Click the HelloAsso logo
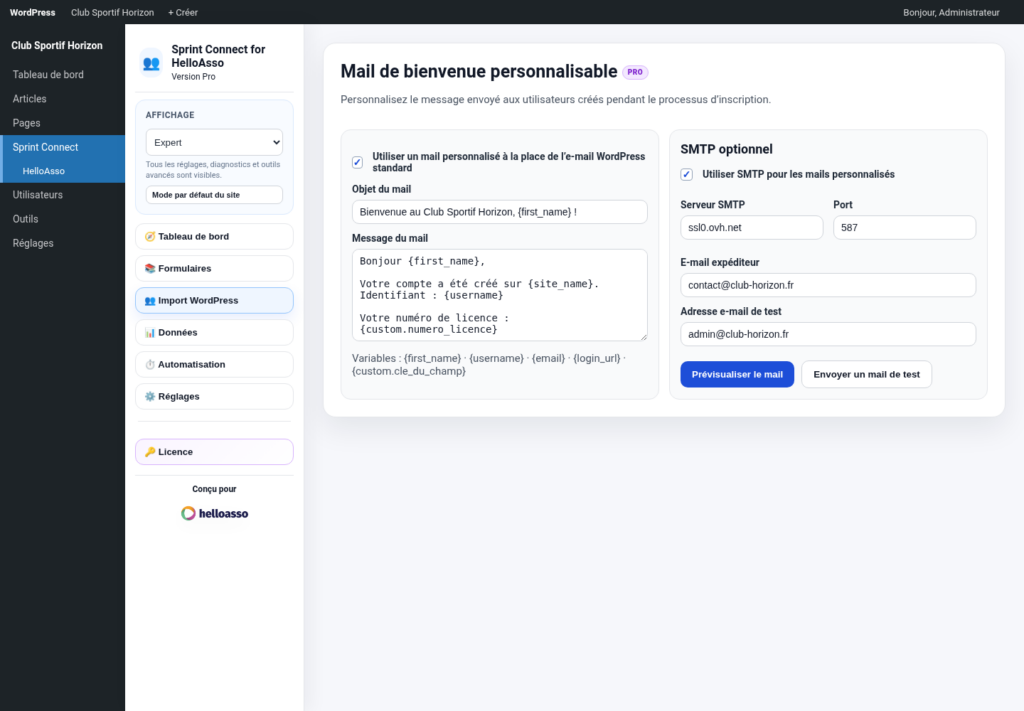 [214, 513]
